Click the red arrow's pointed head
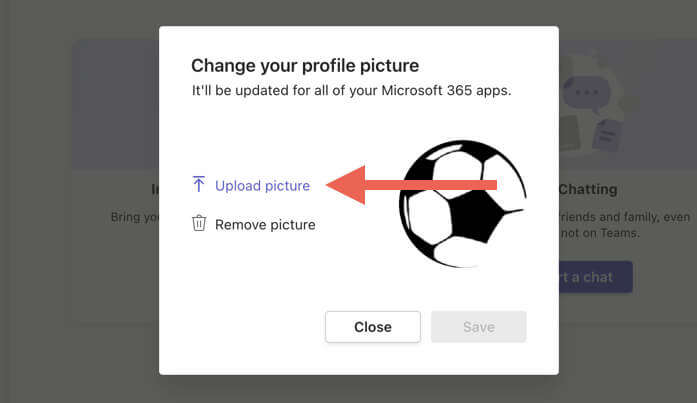 (342, 185)
